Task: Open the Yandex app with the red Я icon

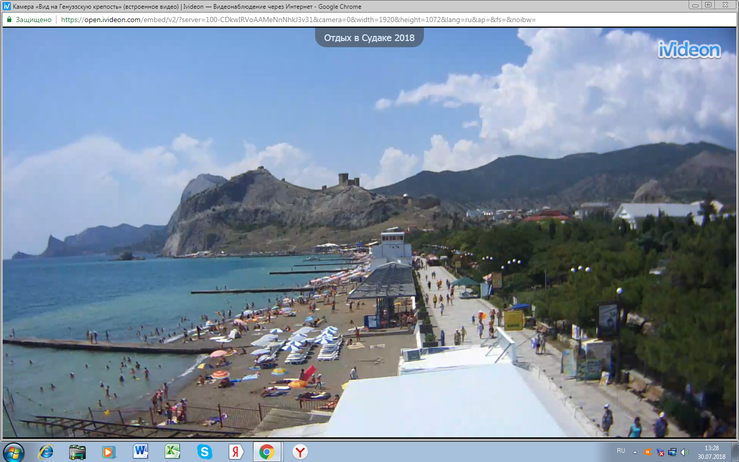Action: pyautogui.click(x=236, y=451)
